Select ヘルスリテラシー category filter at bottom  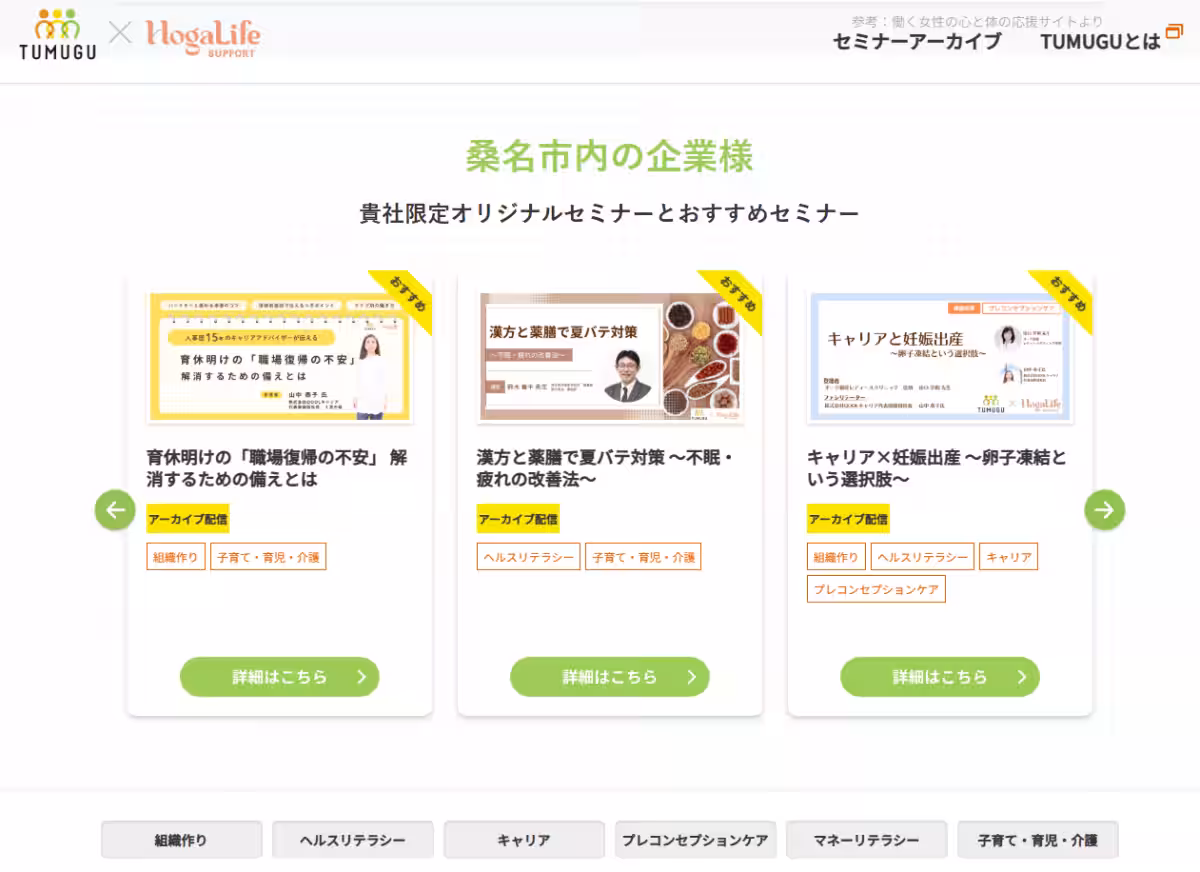point(353,840)
